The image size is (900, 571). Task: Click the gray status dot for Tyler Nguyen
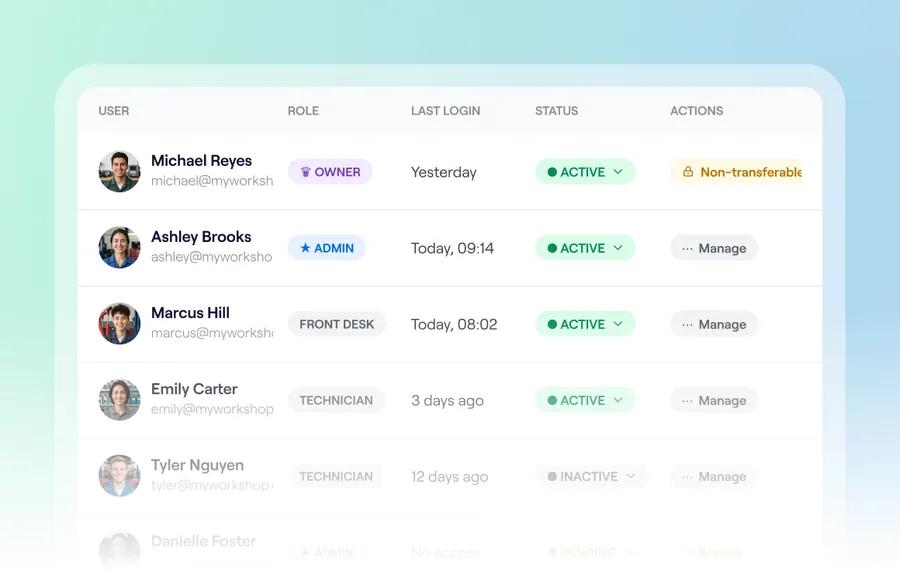click(552, 476)
